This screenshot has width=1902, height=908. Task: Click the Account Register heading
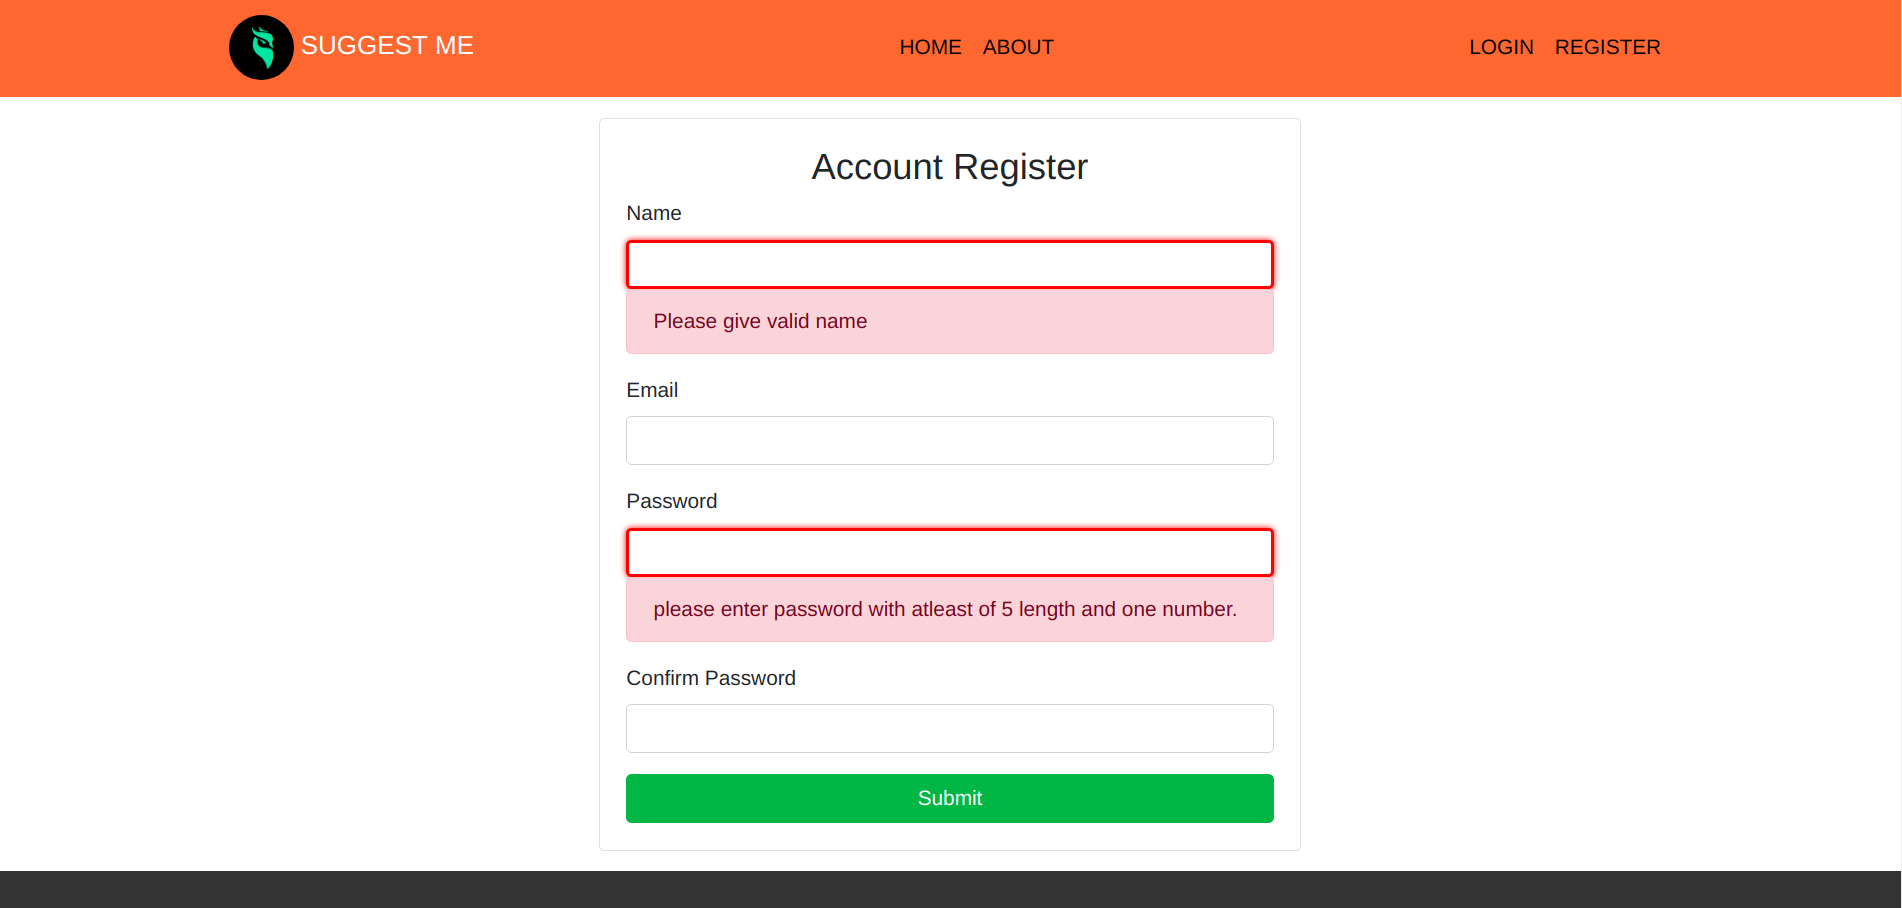click(949, 167)
